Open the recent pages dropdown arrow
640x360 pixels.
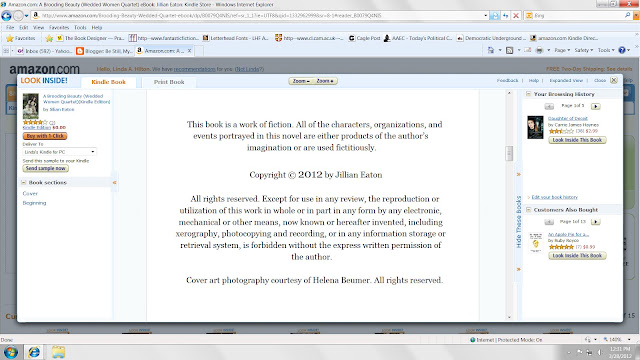click(27, 16)
